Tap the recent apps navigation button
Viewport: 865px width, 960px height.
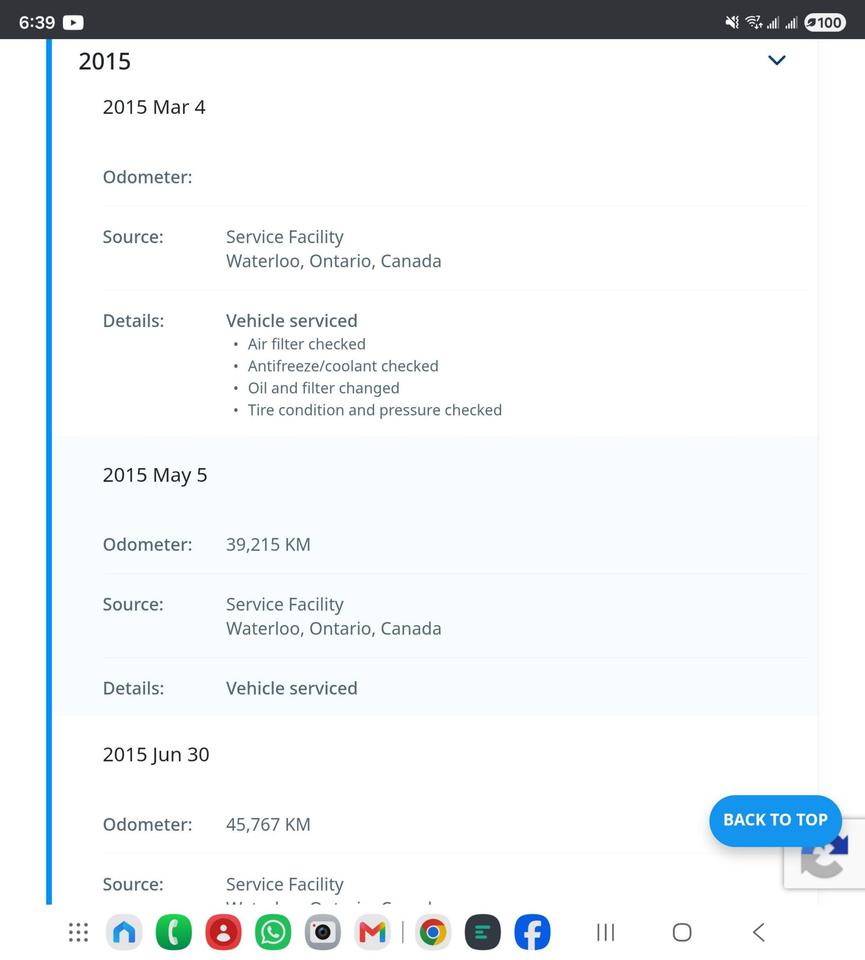[x=605, y=932]
